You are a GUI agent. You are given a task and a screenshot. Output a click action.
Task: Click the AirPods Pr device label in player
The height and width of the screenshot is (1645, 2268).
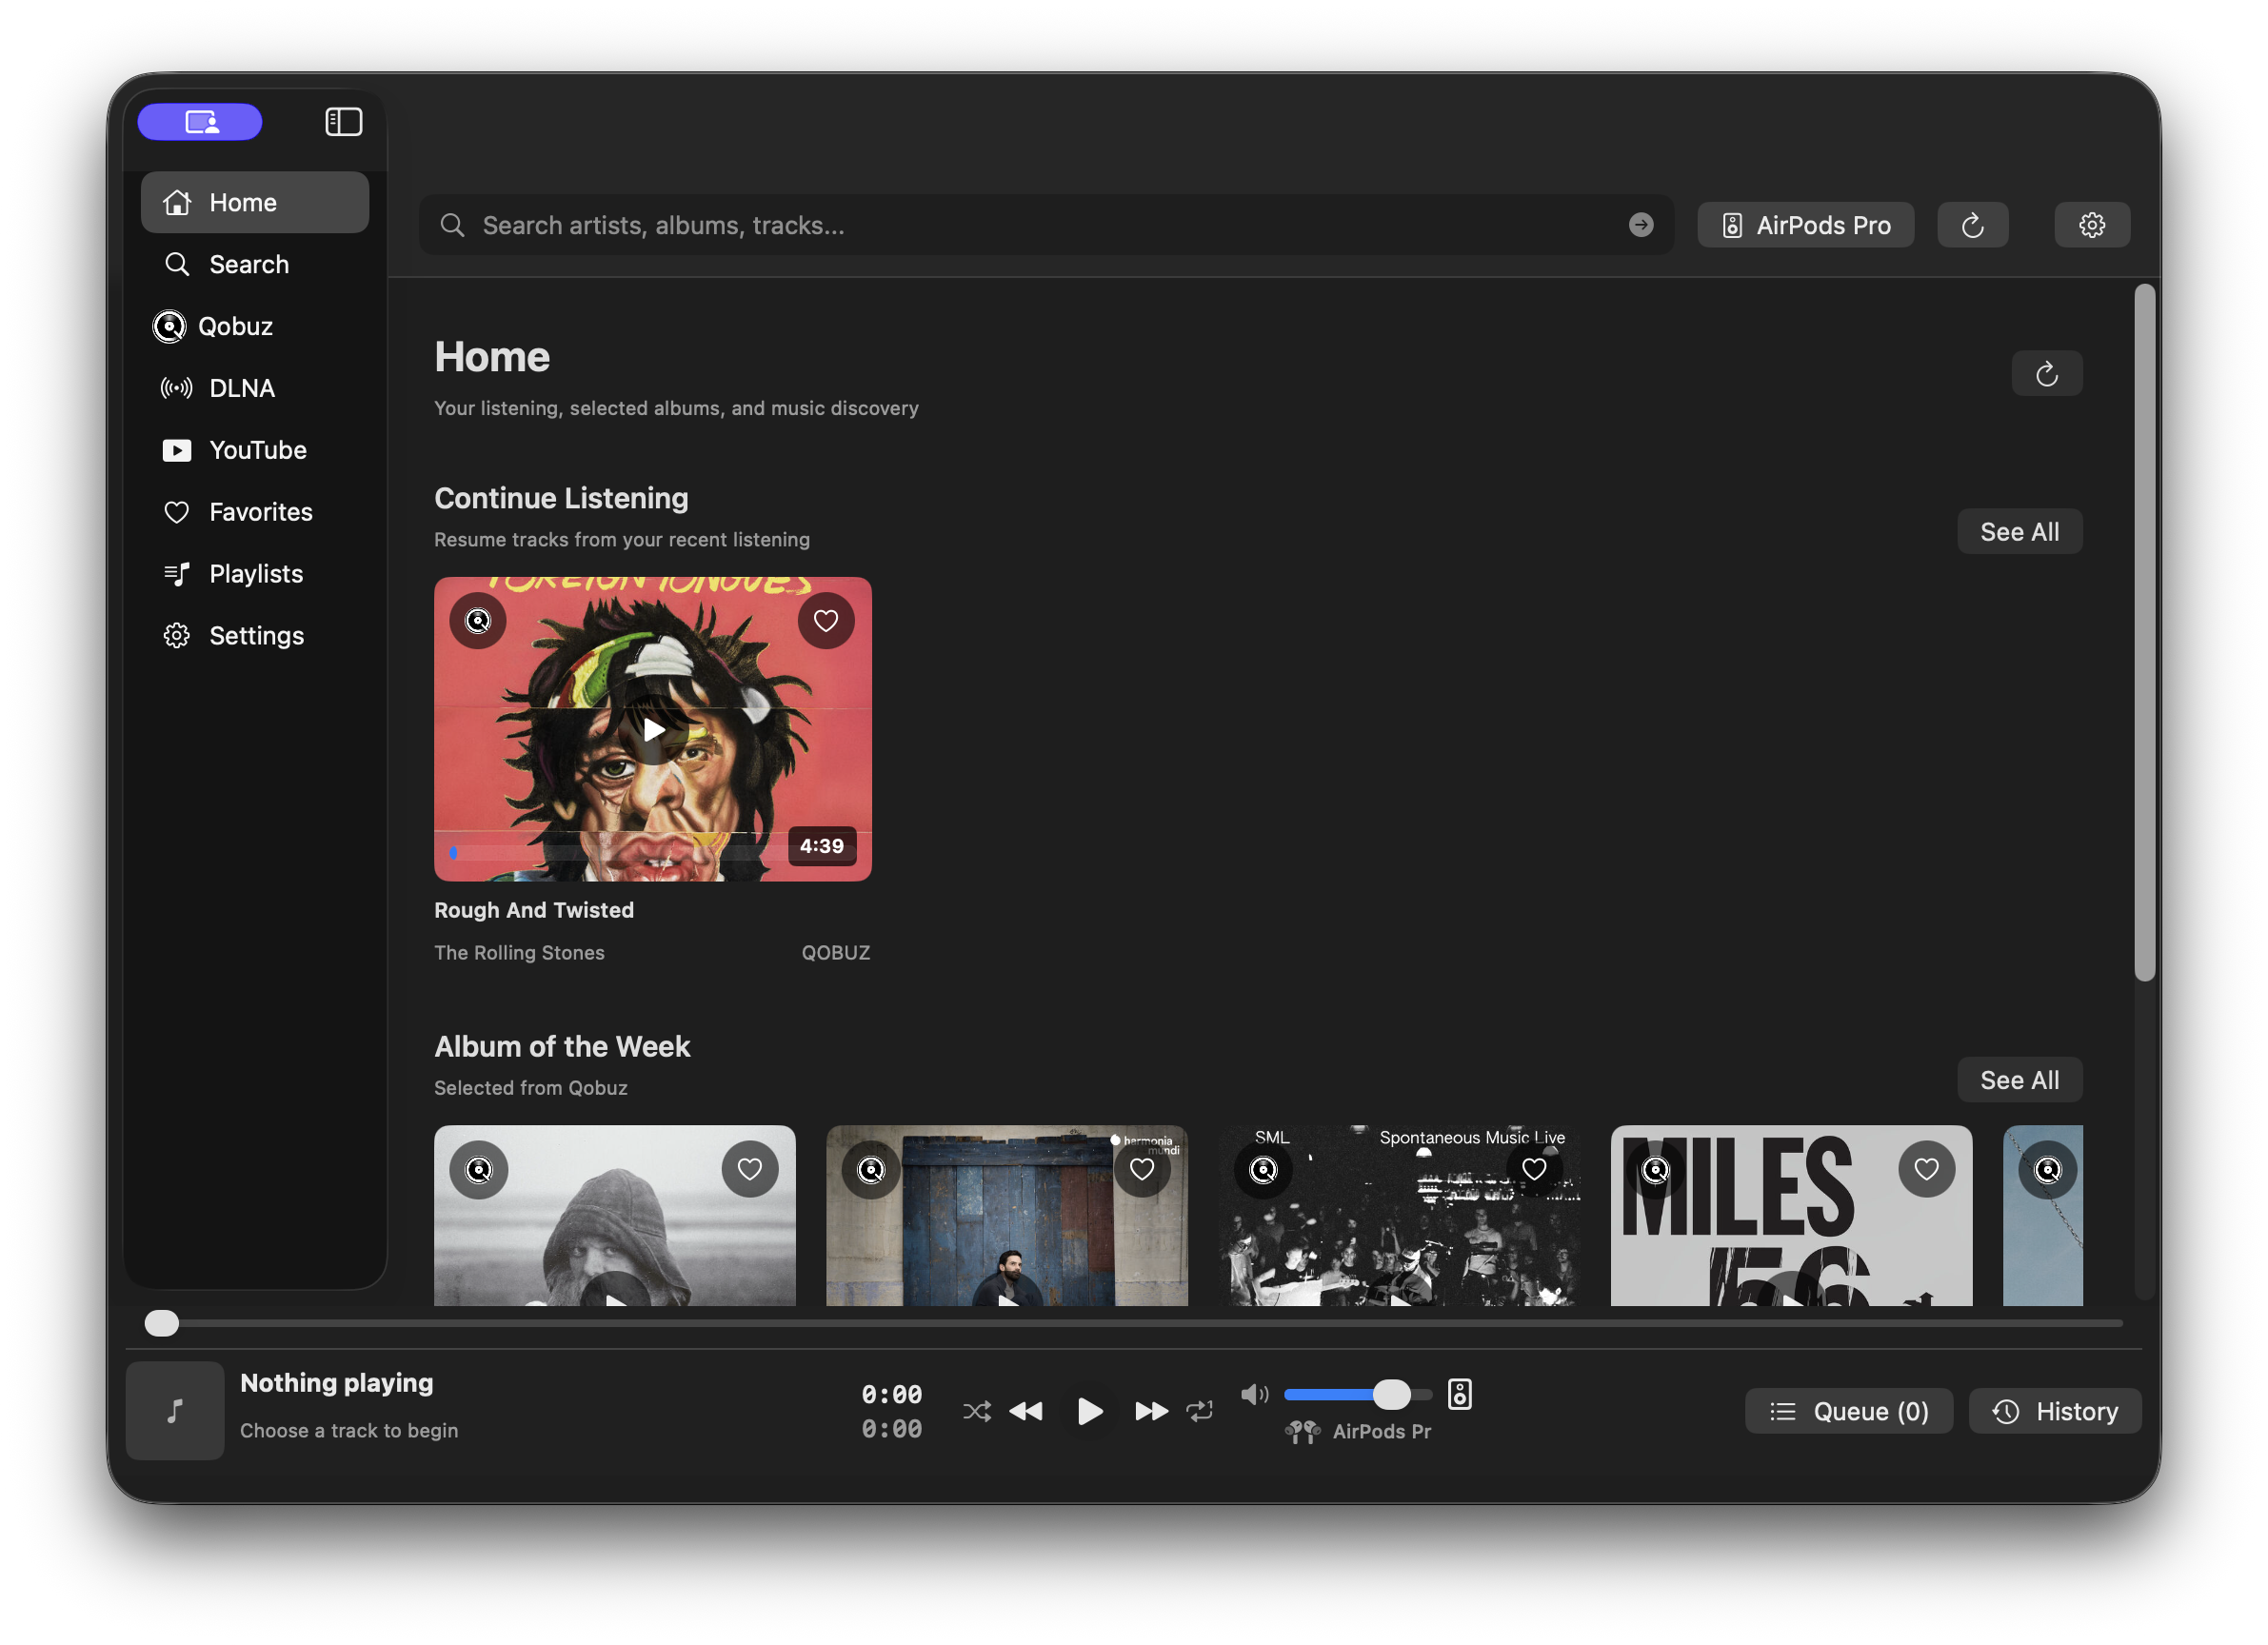[1381, 1431]
